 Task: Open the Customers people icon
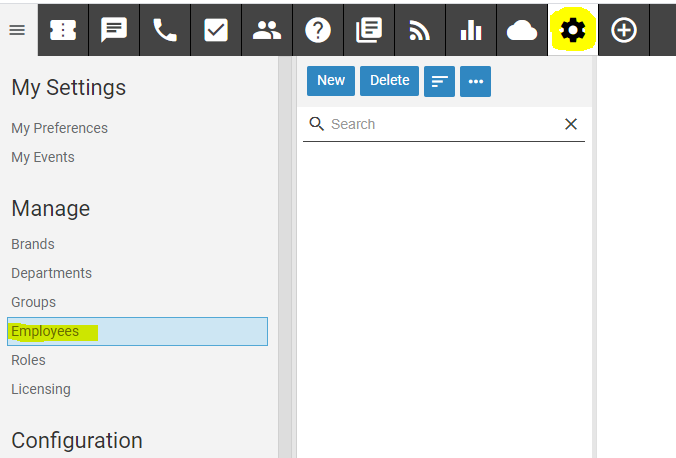tap(267, 30)
